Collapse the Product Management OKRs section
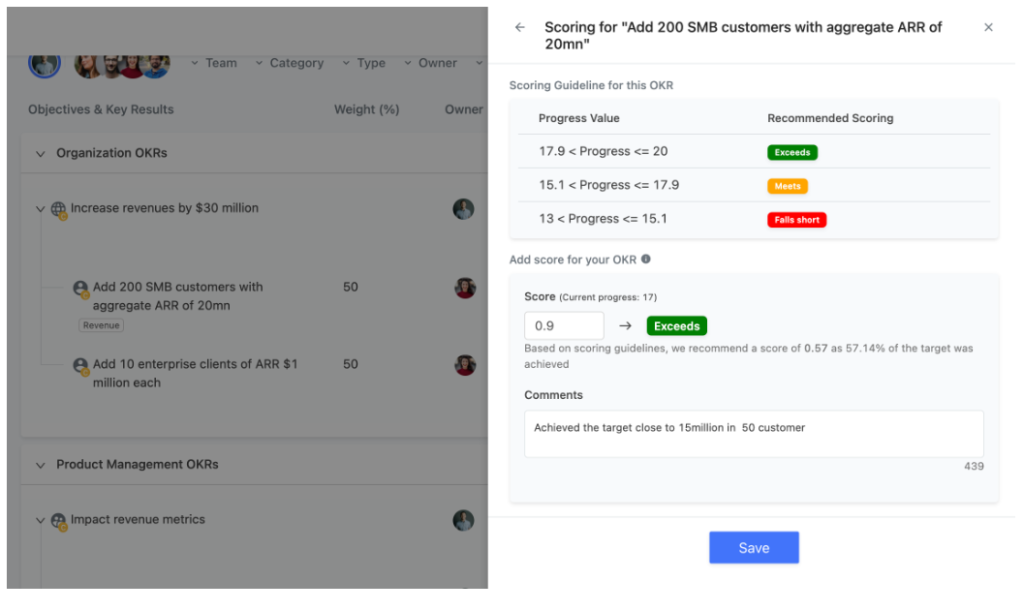The width and height of the screenshot is (1024, 612). (x=40, y=465)
